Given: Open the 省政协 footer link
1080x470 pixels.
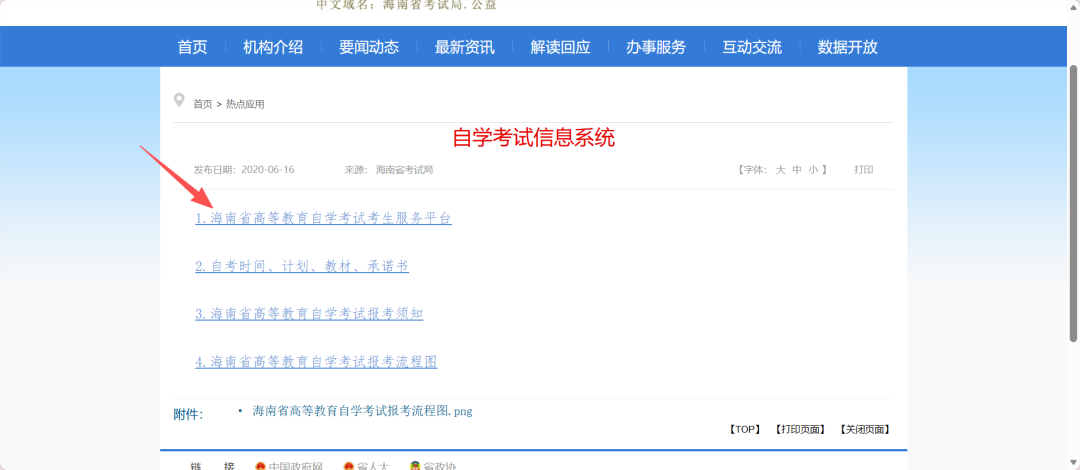Looking at the screenshot, I should tap(439, 467).
